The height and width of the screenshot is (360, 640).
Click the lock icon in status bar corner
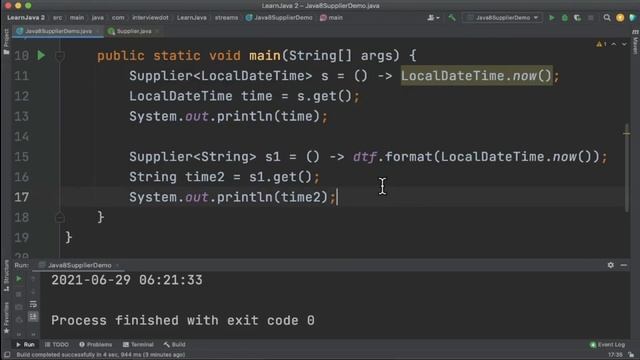(x=631, y=355)
